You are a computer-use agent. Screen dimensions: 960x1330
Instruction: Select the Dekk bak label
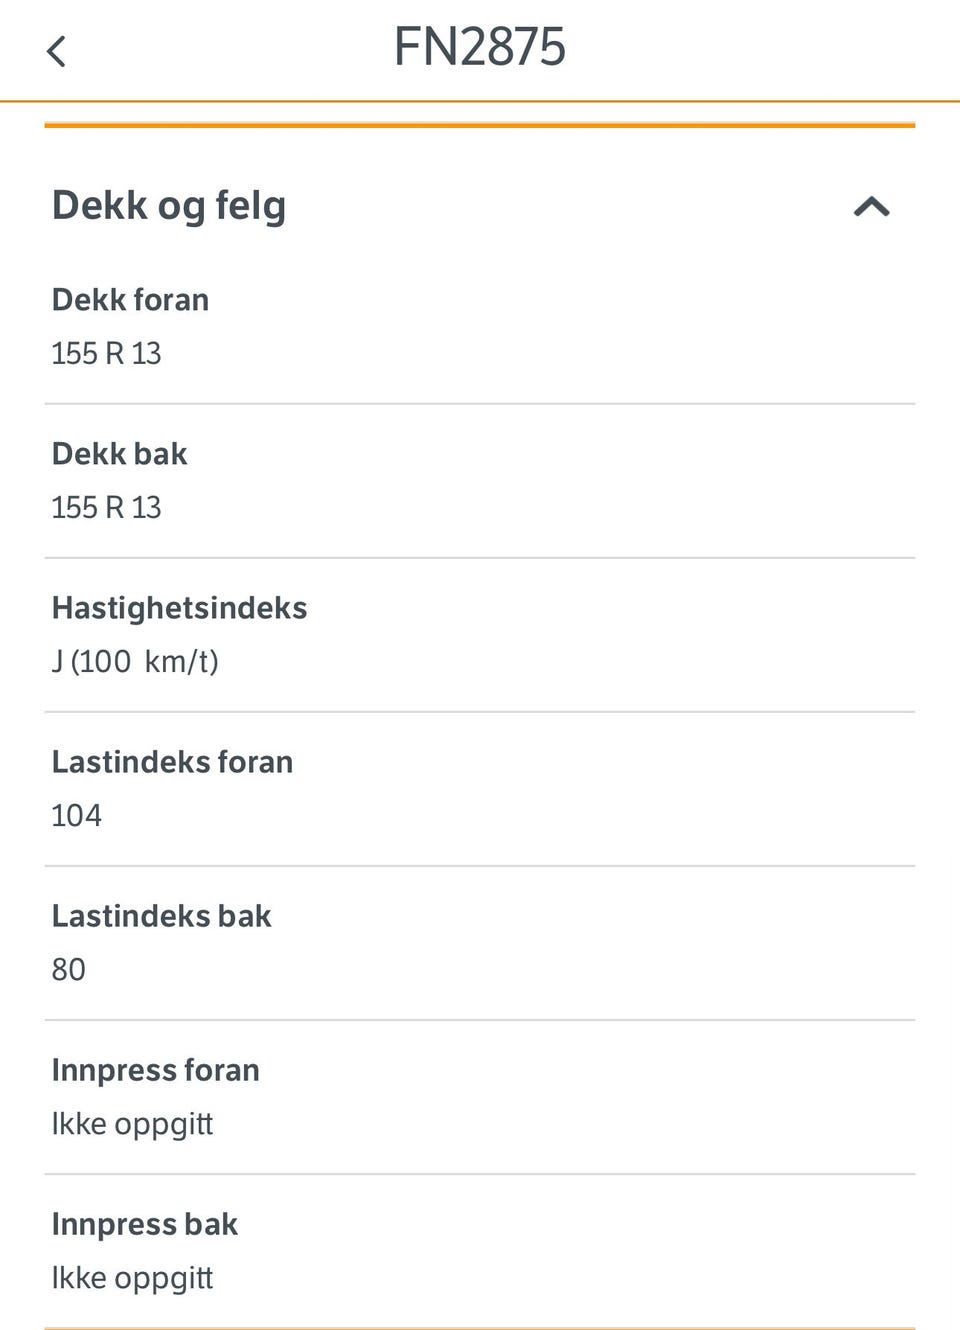tap(119, 454)
